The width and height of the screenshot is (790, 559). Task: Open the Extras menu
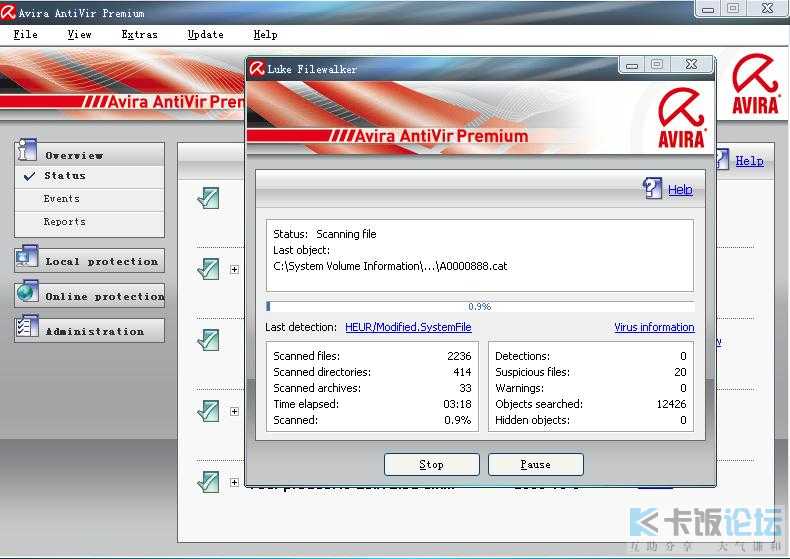coord(139,34)
